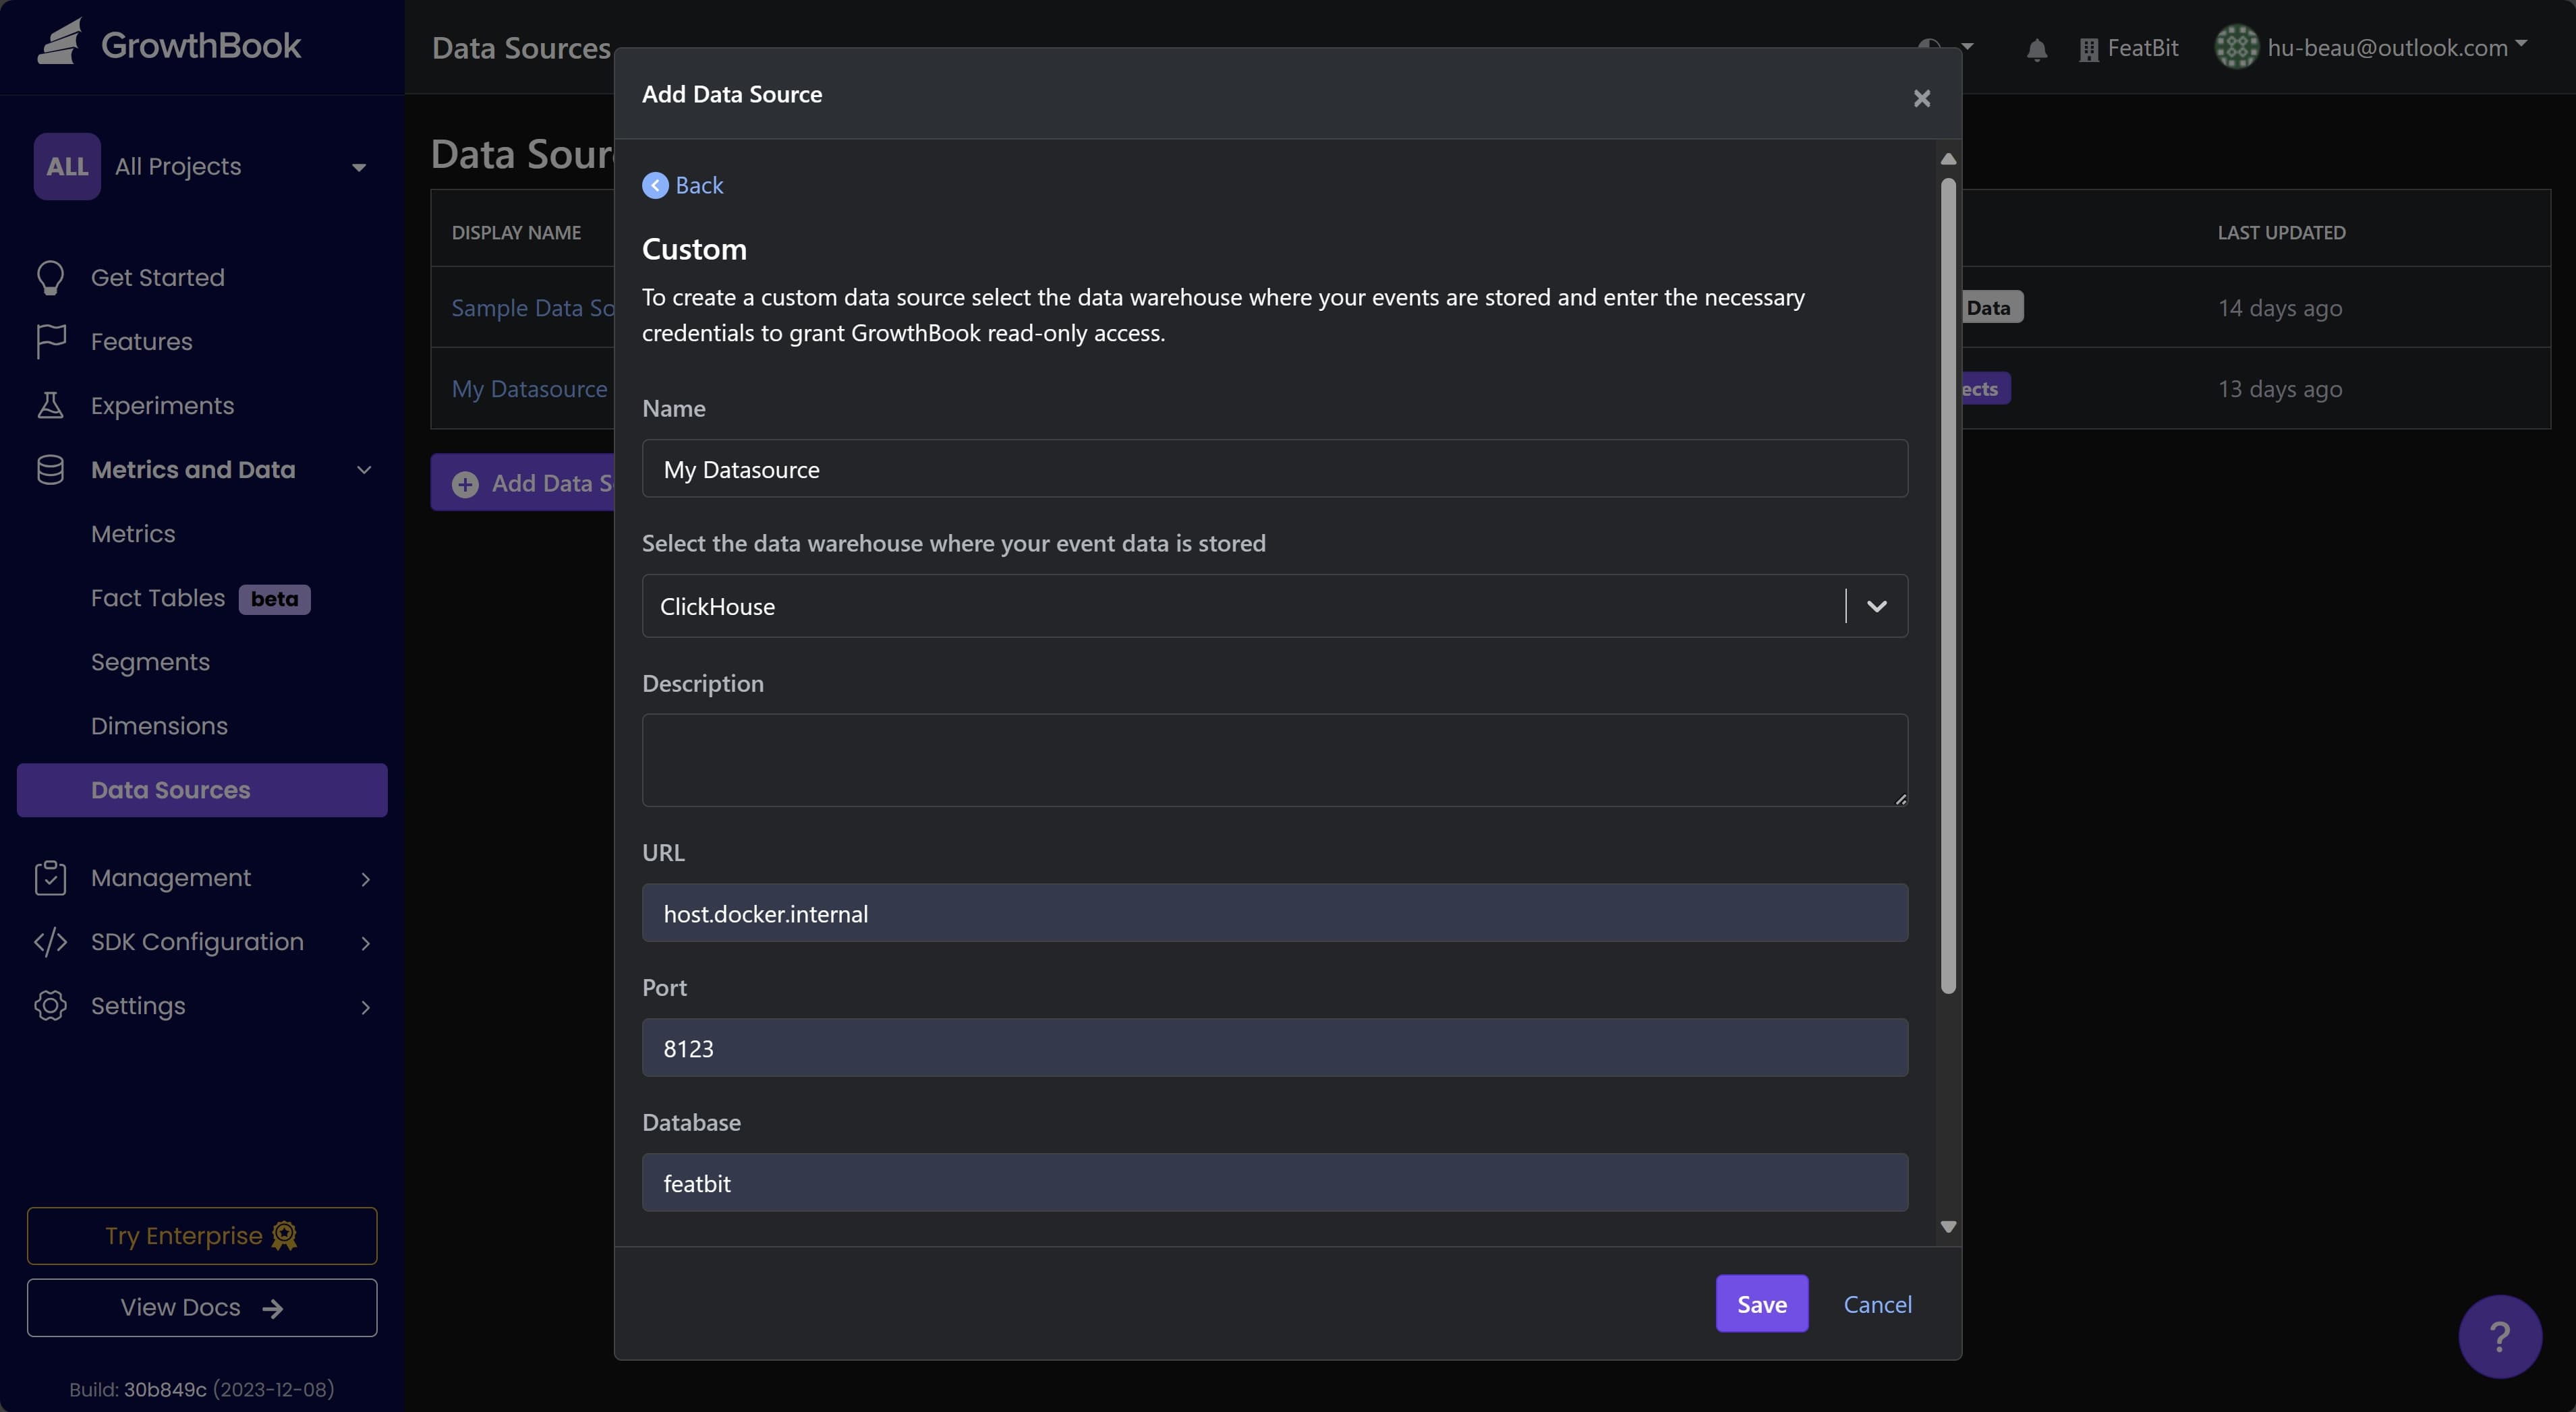Click the Cancel link
This screenshot has width=2576, height=1412.
(1877, 1304)
